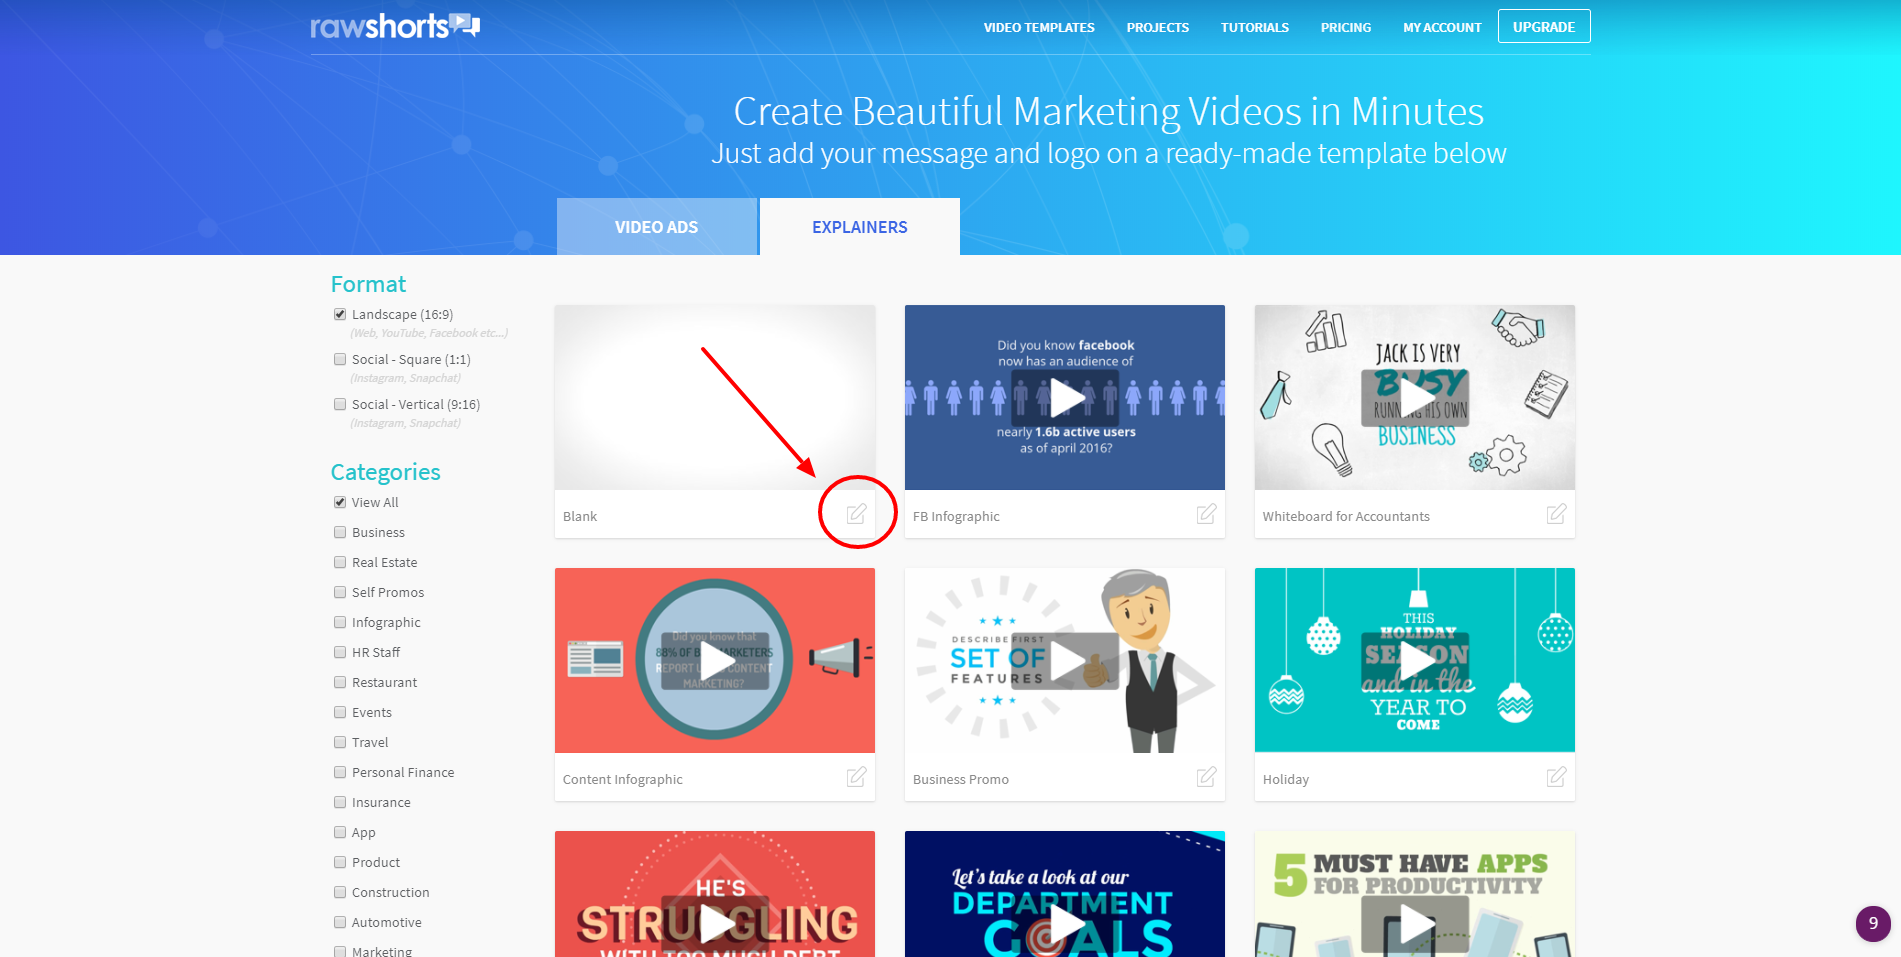This screenshot has width=1901, height=957.
Task: Check the Infographic category
Action: tap(340, 622)
